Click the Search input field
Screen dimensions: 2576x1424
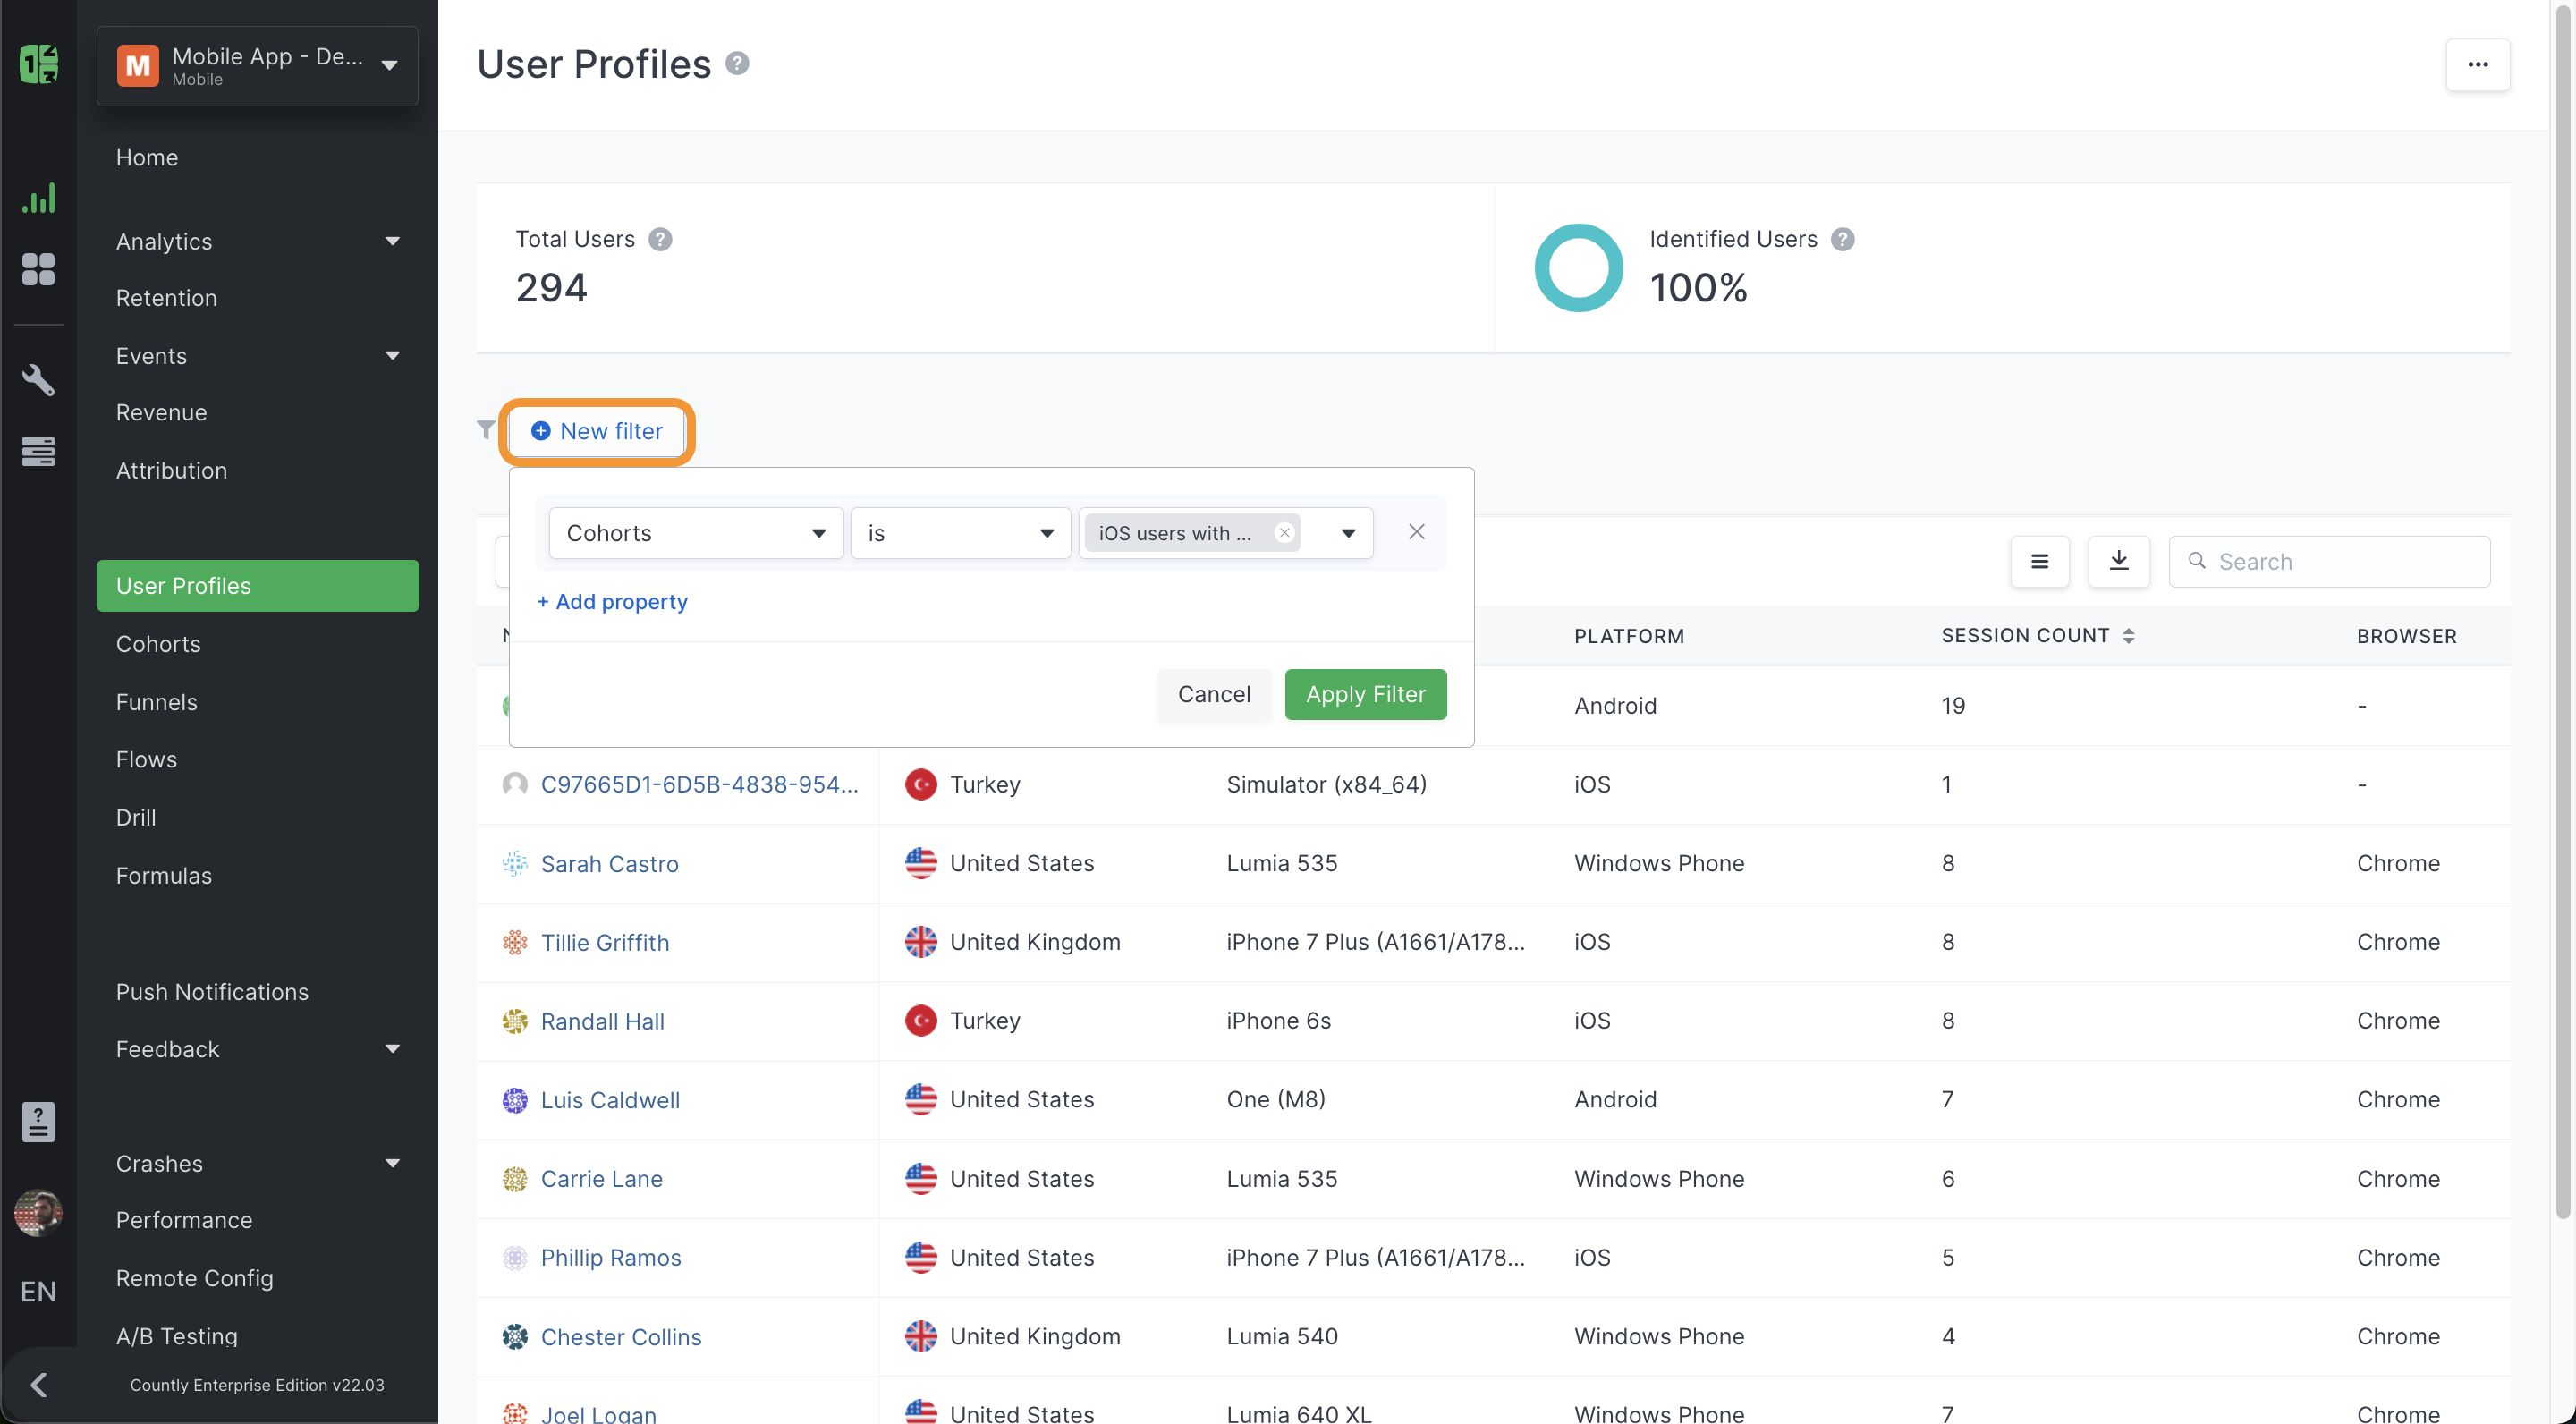(2328, 562)
